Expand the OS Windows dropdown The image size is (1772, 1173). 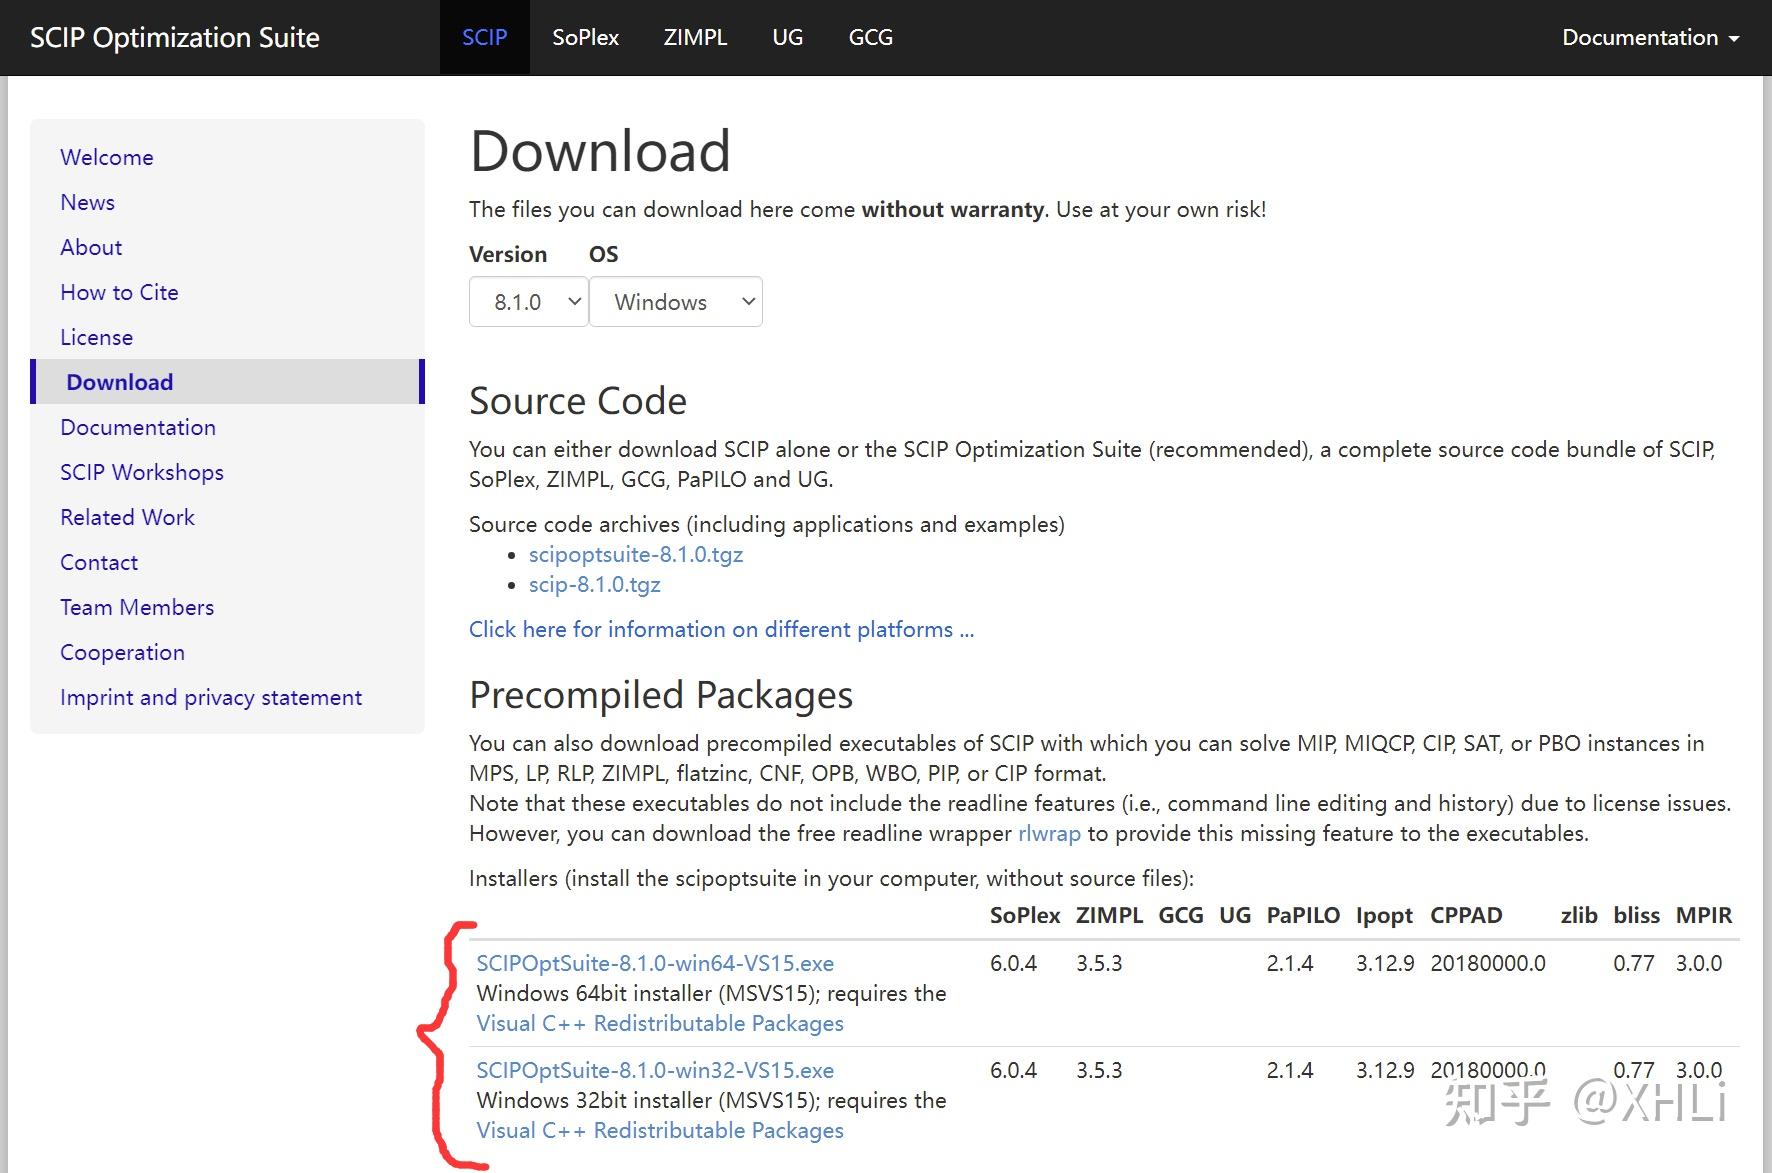tap(675, 302)
